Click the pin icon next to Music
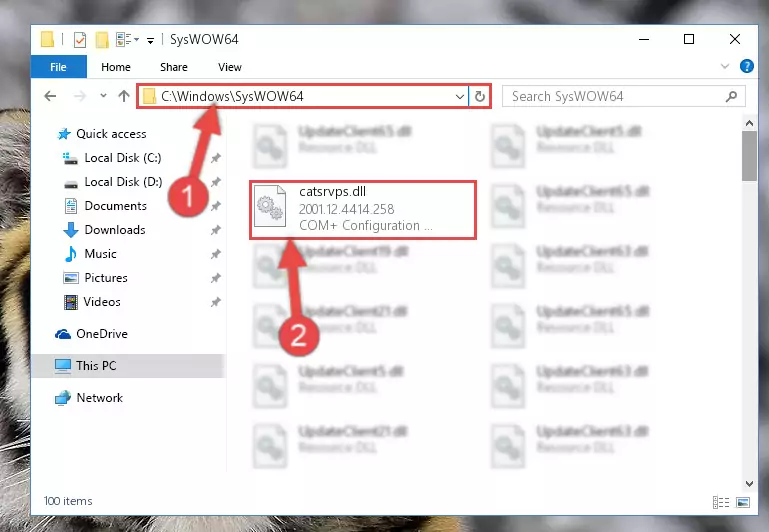Screen dimensions: 769x532 click(215, 254)
